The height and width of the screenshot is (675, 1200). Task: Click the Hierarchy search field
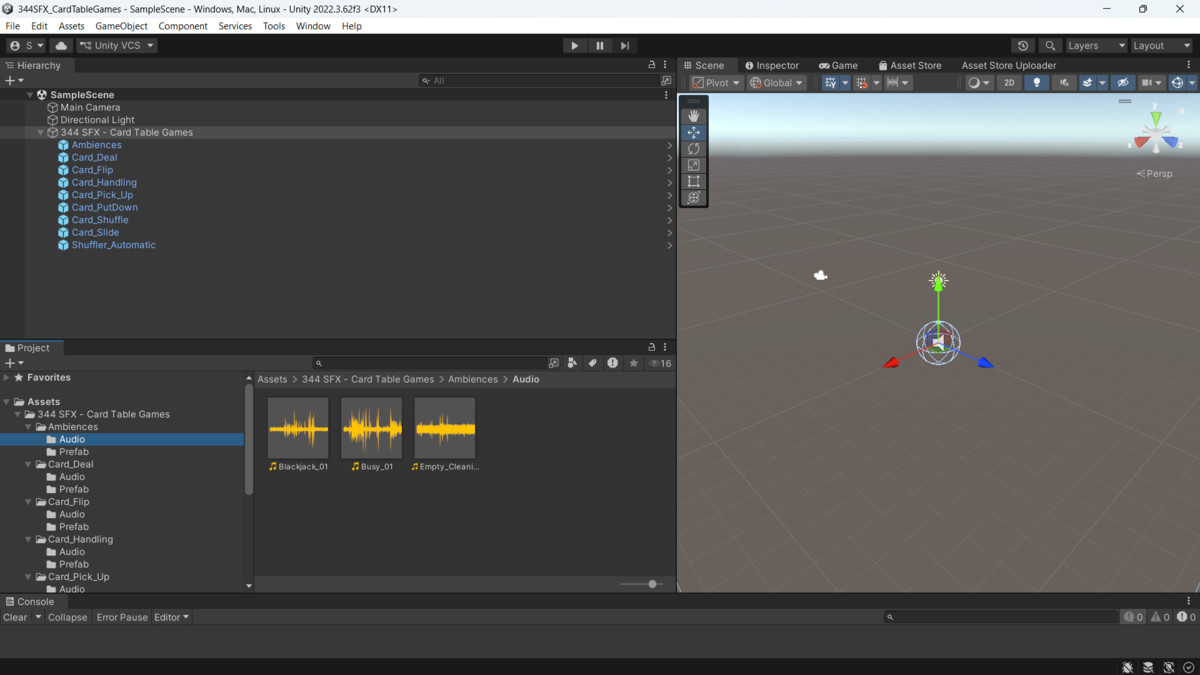point(538,80)
